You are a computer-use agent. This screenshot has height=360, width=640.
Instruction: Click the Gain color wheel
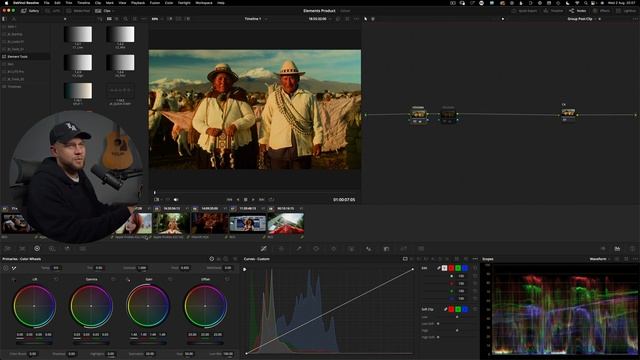pyautogui.click(x=148, y=306)
